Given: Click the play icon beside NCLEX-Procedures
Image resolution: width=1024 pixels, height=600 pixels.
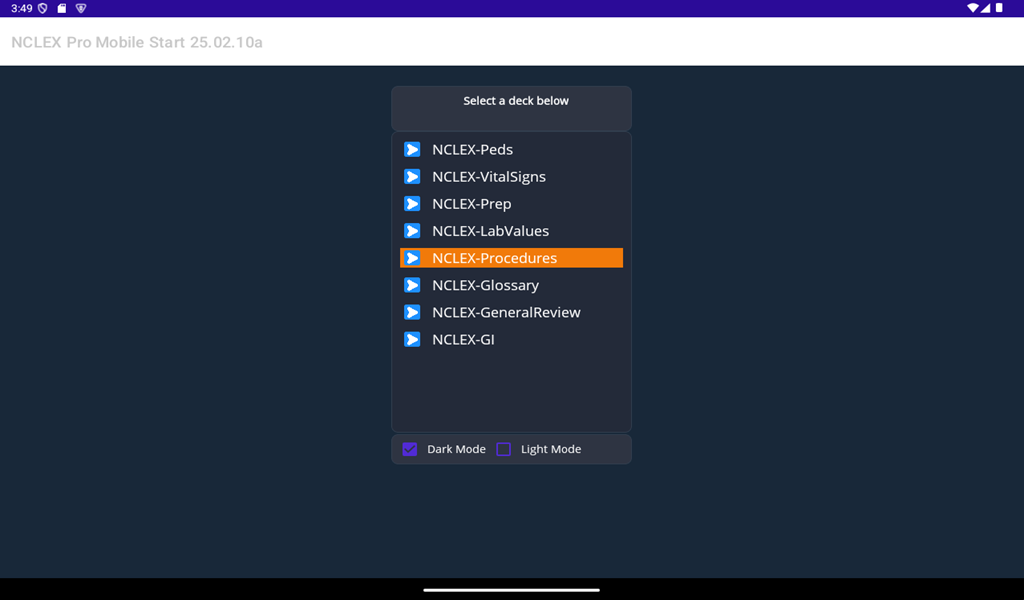Looking at the screenshot, I should coord(412,258).
